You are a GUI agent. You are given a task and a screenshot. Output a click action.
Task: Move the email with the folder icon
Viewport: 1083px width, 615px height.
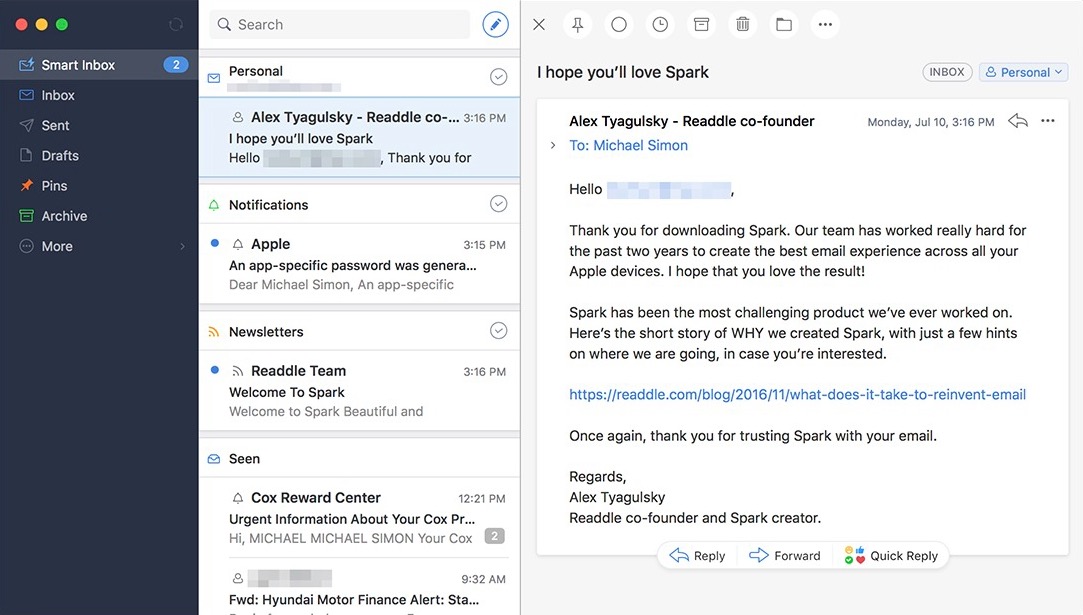pos(784,25)
